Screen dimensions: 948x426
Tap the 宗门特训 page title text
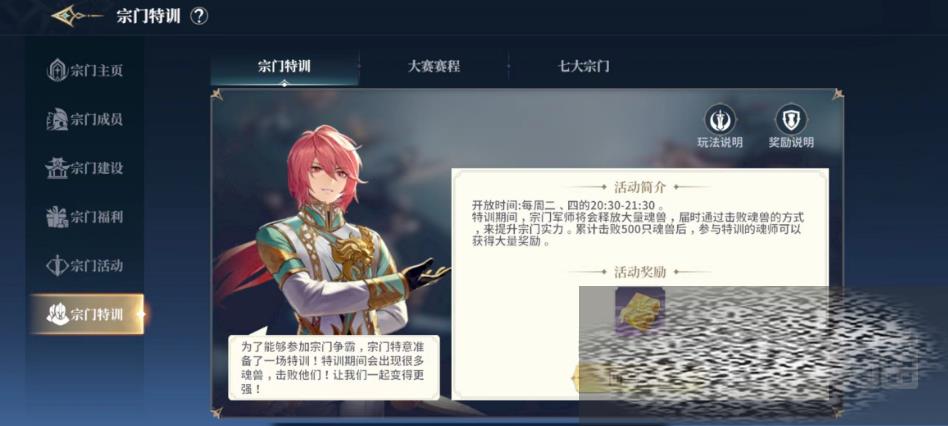click(149, 16)
